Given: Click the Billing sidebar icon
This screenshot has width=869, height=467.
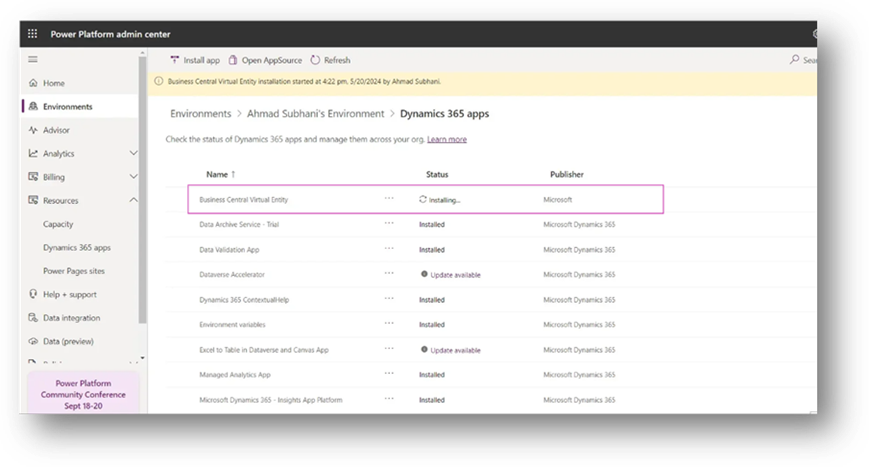Looking at the screenshot, I should pyautogui.click(x=33, y=177).
